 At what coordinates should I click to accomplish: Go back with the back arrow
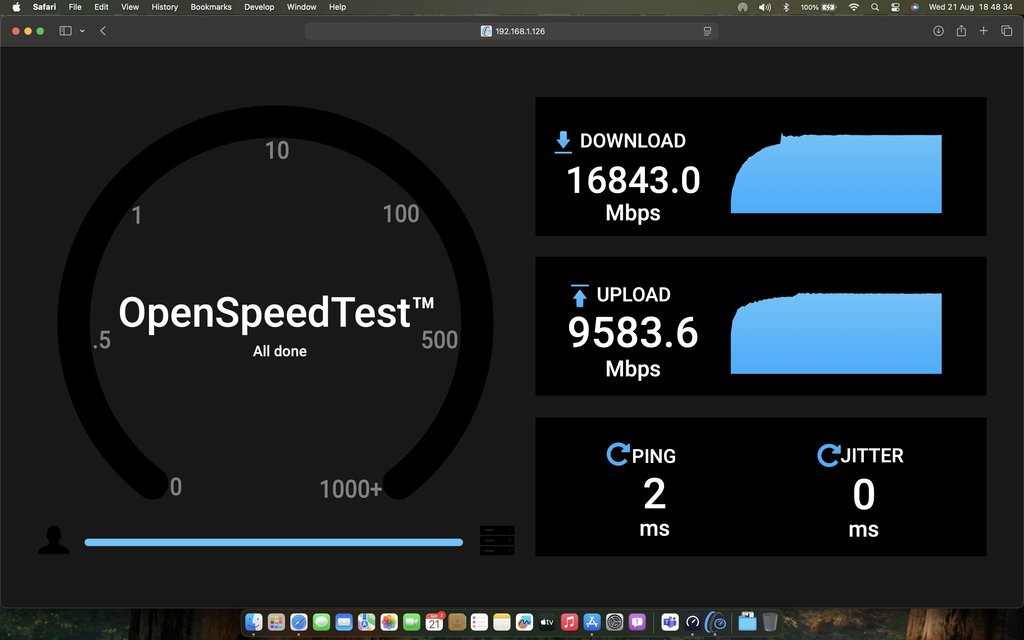click(103, 31)
